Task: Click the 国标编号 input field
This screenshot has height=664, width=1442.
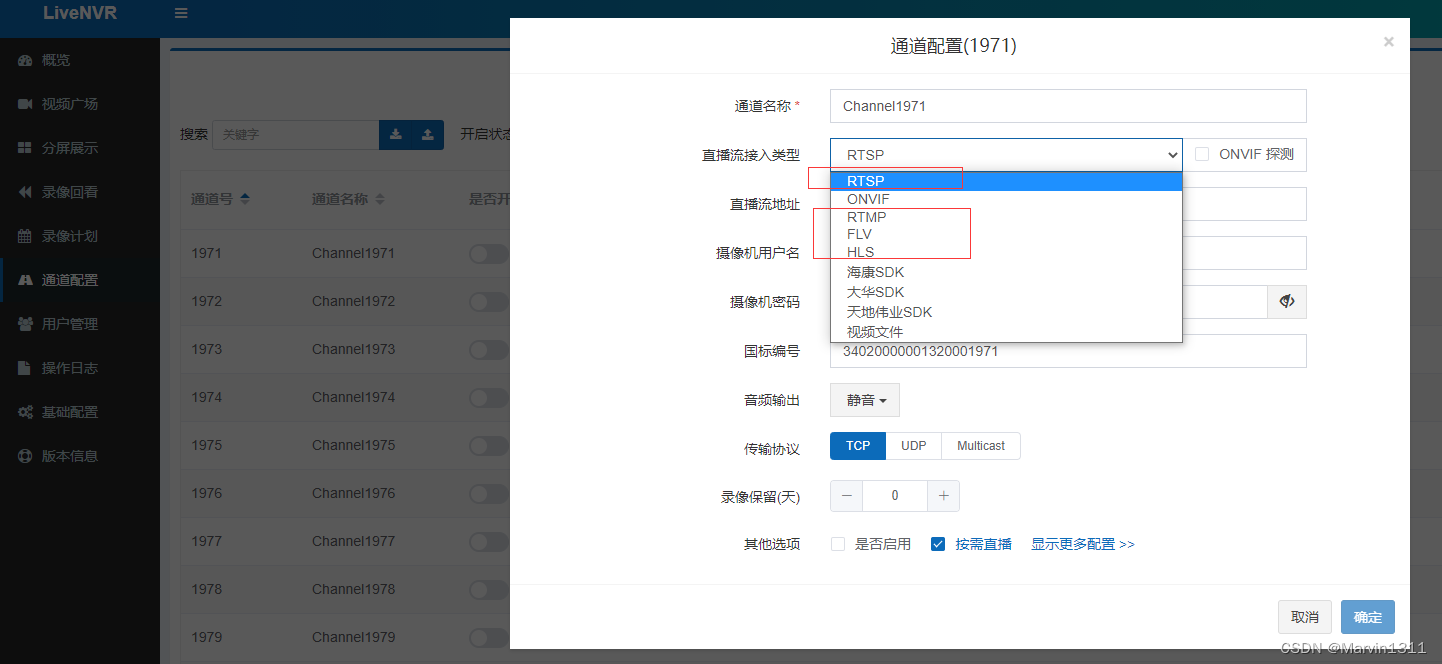Action: 1068,351
